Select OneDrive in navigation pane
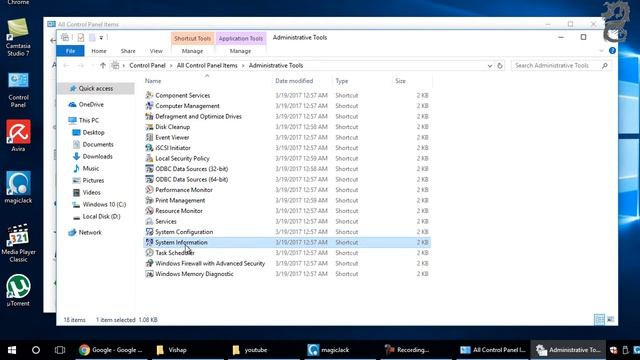640x360 pixels. 91,104
